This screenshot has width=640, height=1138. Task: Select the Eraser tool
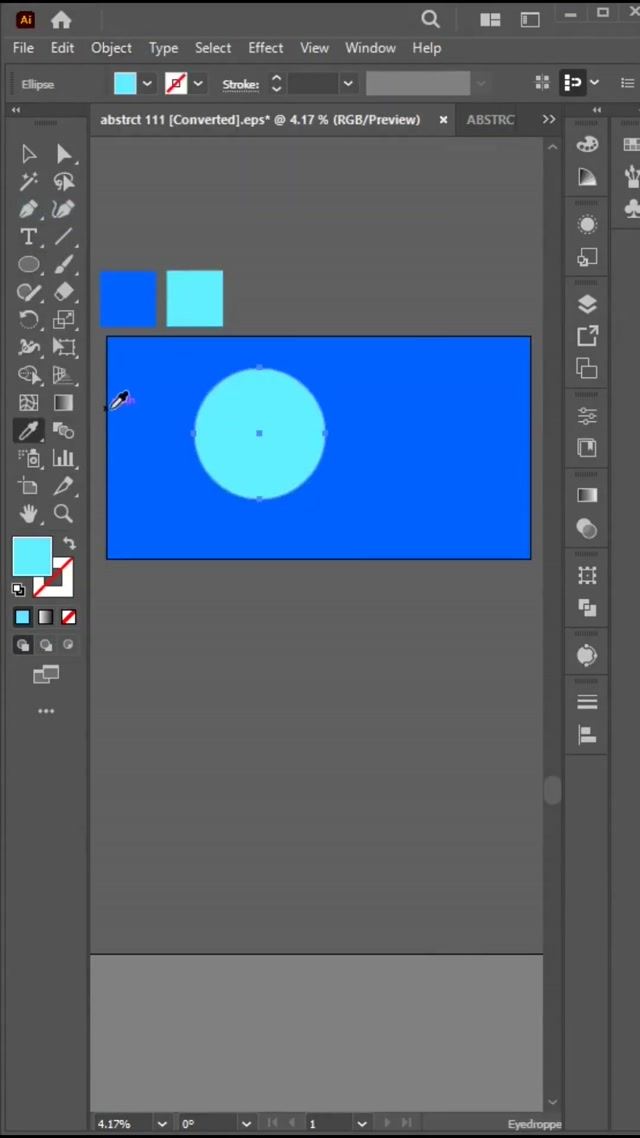coord(64,292)
